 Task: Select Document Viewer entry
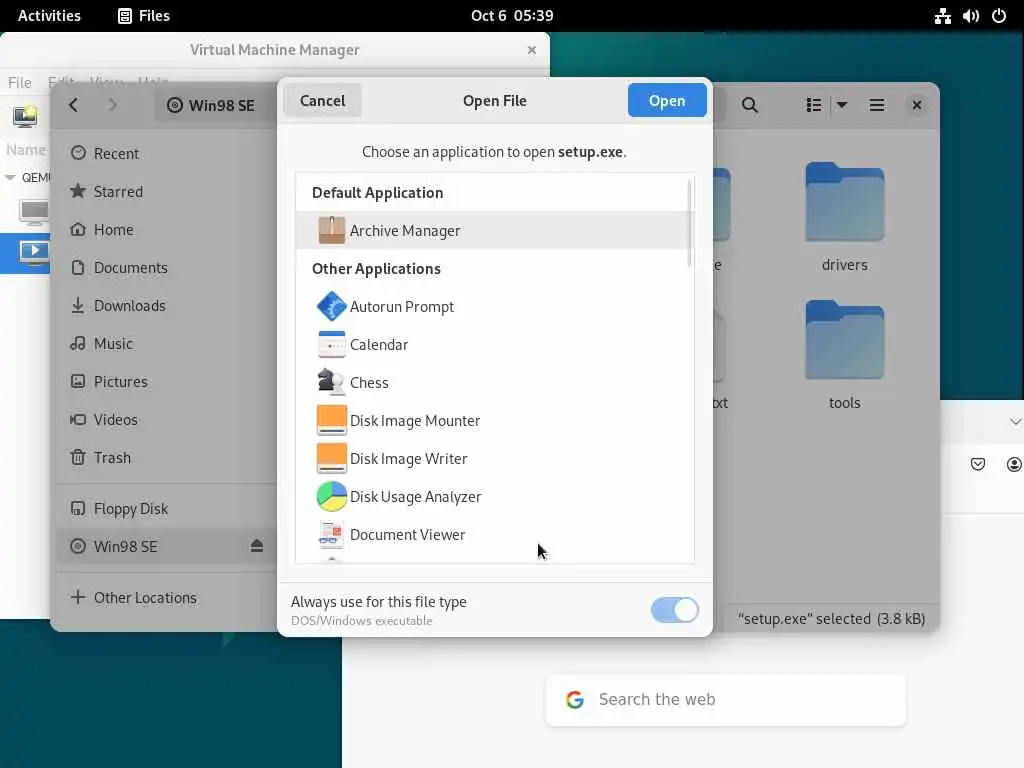coord(493,534)
